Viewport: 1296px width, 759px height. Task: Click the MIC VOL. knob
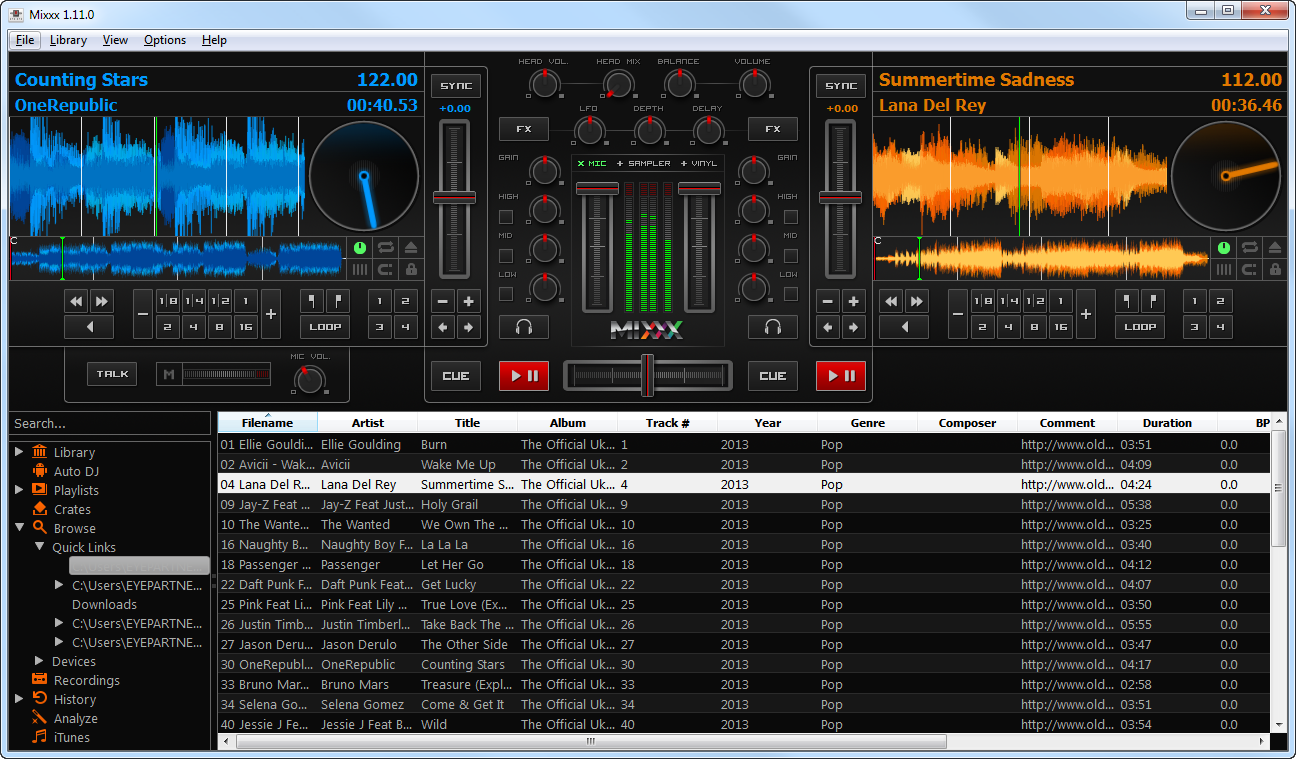point(310,379)
